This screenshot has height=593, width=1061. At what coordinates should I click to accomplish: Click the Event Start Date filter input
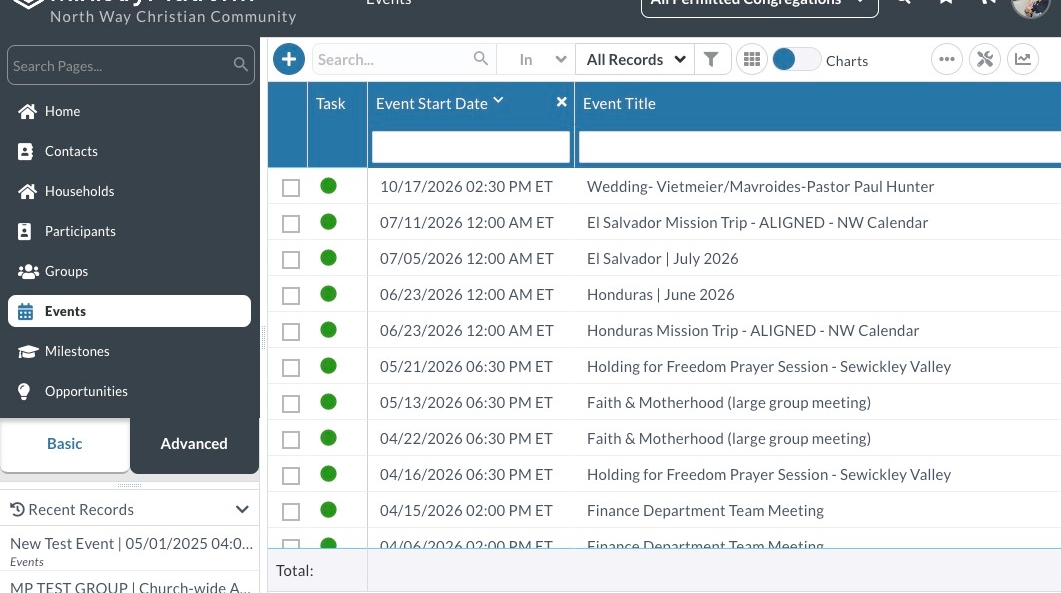[x=470, y=147]
